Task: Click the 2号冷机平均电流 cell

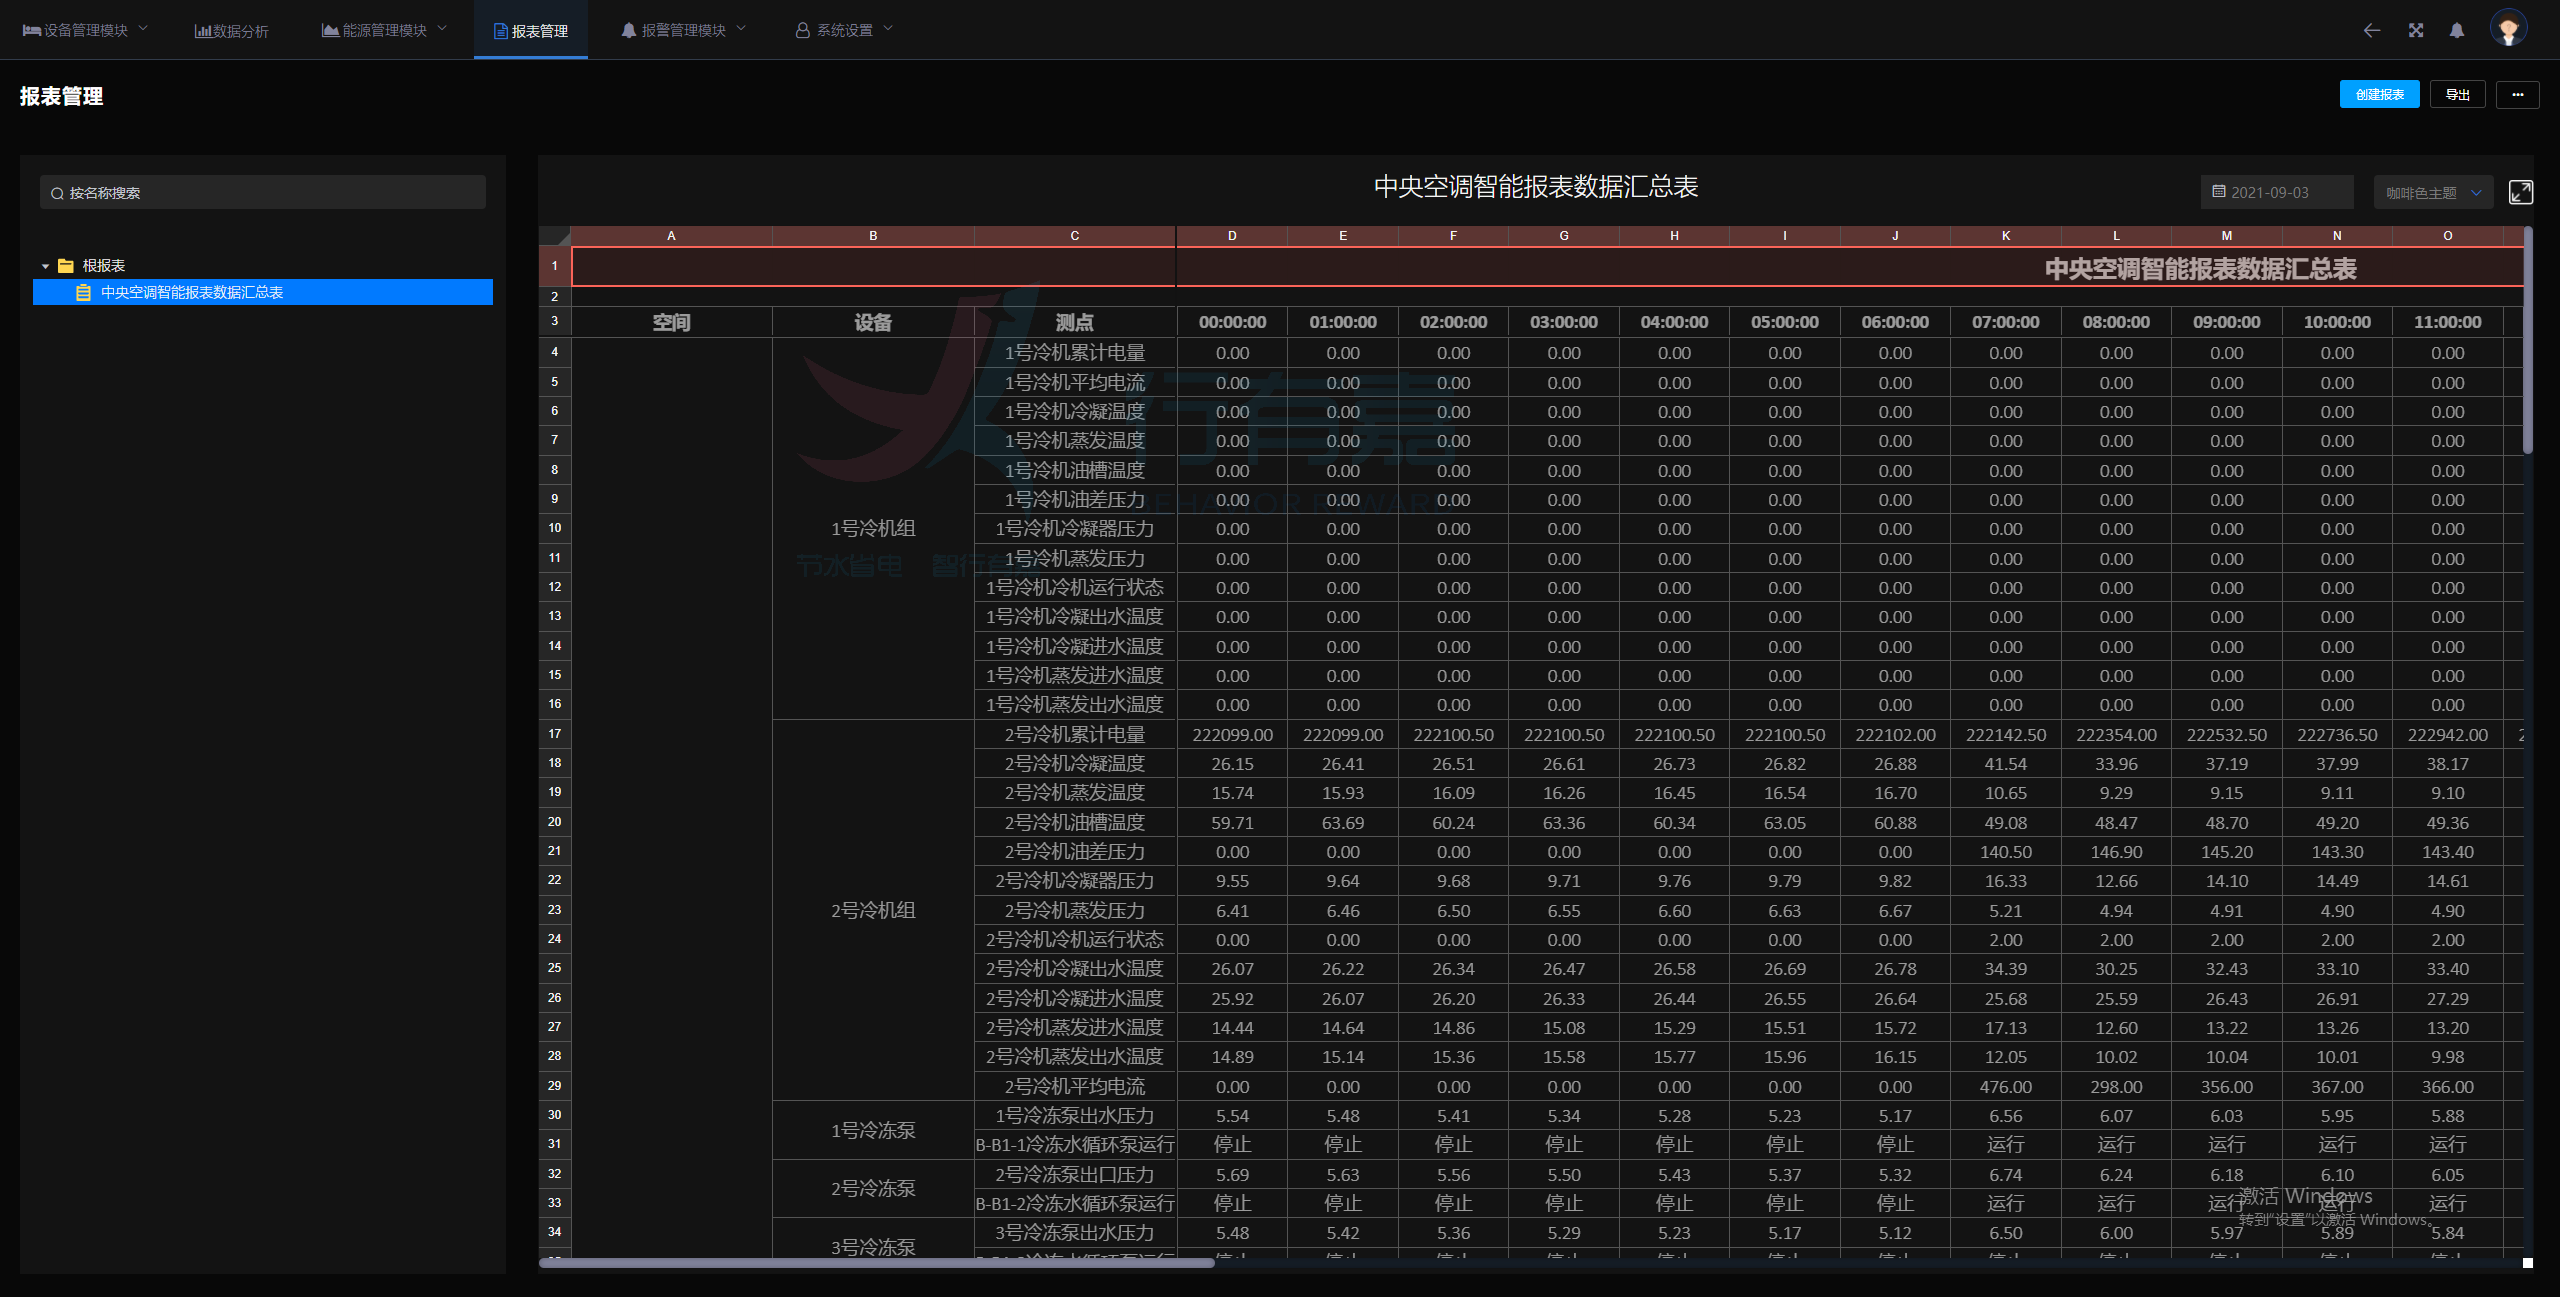Action: (1075, 1086)
